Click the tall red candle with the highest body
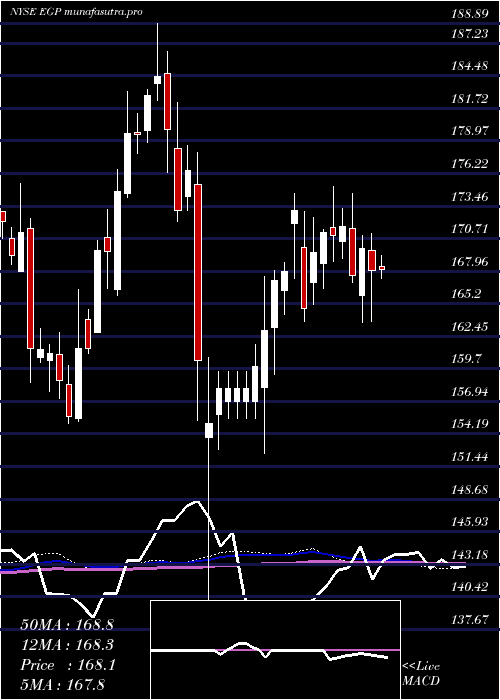The height and width of the screenshot is (700, 500). click(x=167, y=101)
